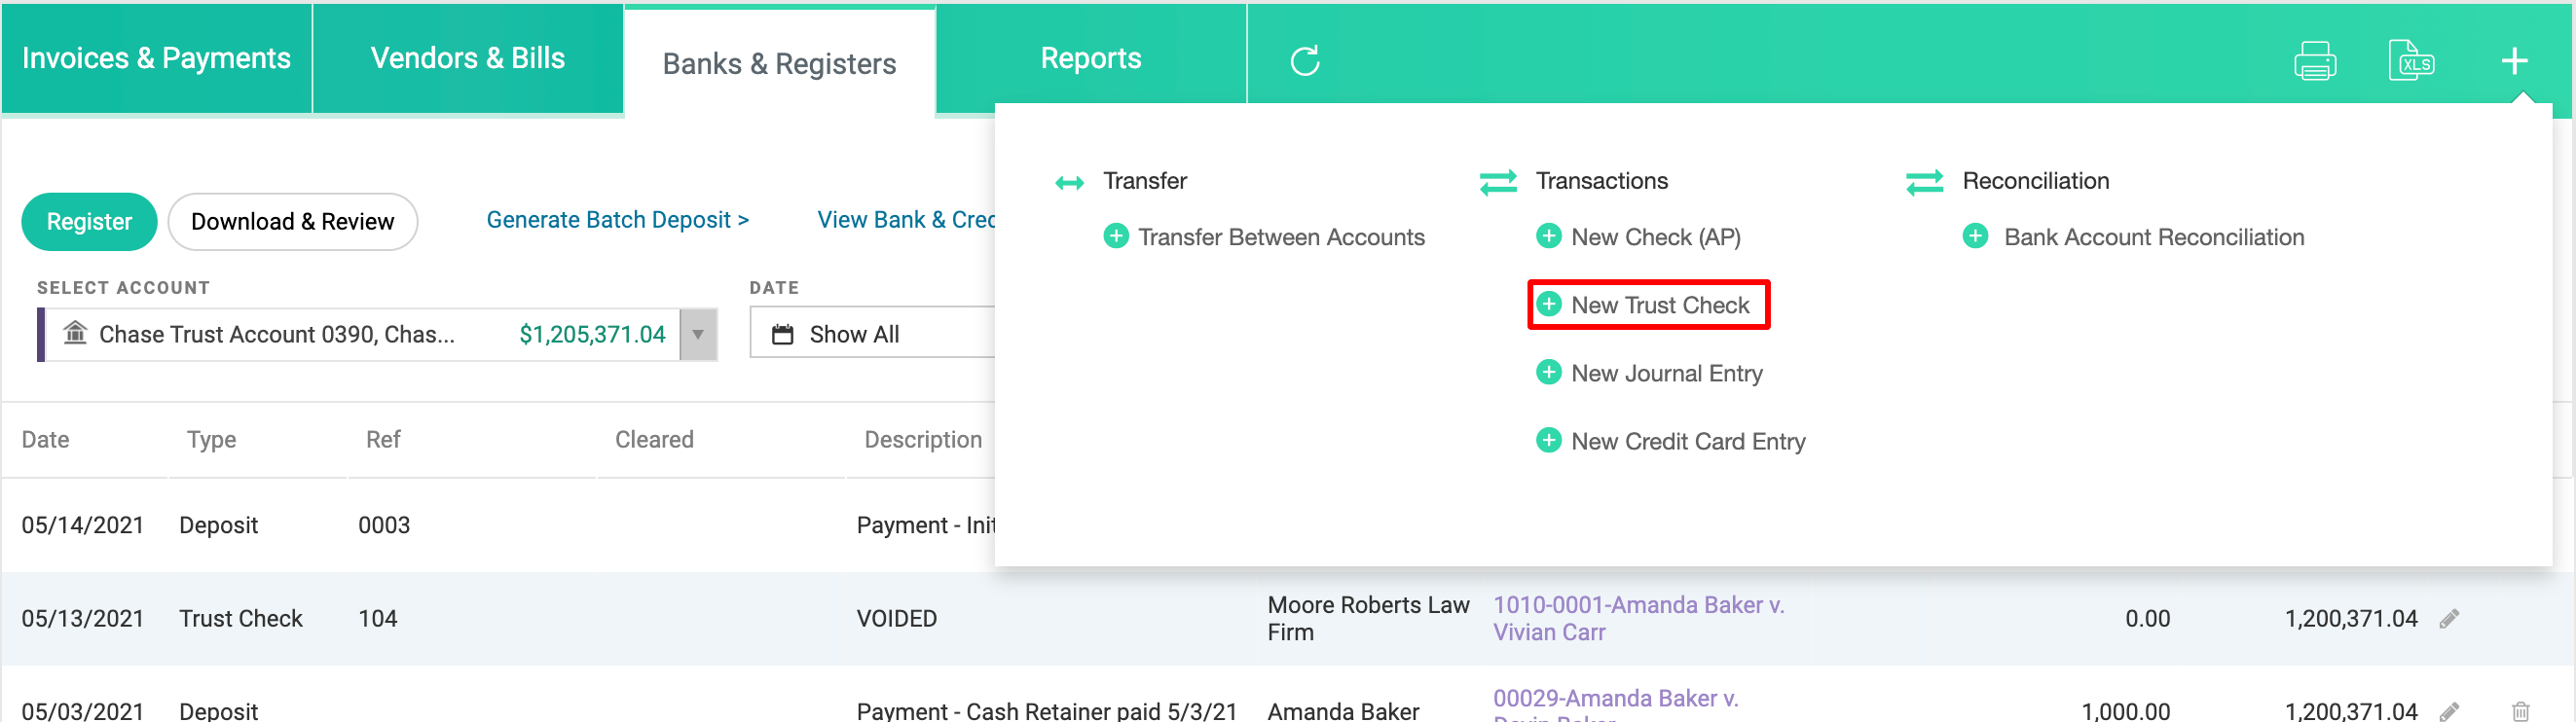The image size is (2576, 722).
Task: Open 1010-0001-Amanda Baker v. Vivian Carr link
Action: click(x=1638, y=619)
